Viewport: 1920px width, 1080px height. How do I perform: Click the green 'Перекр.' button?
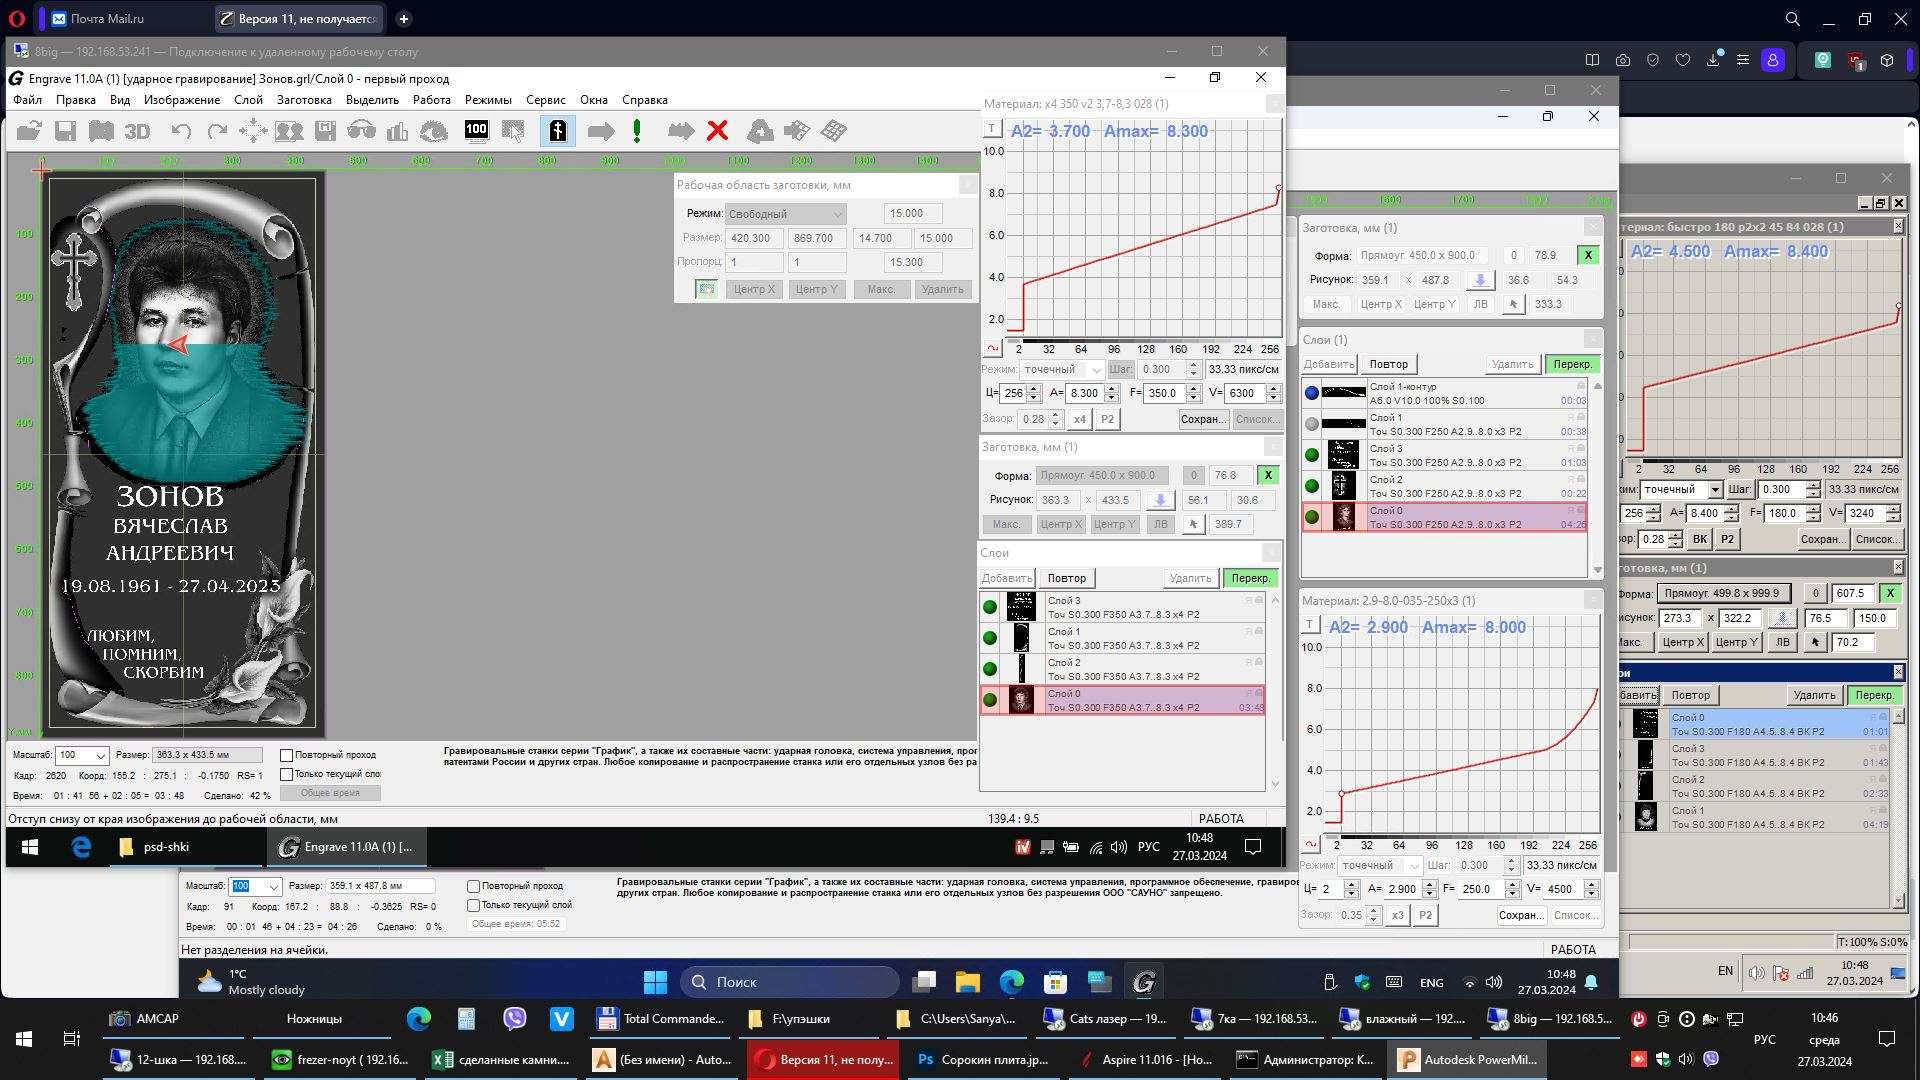point(1250,578)
